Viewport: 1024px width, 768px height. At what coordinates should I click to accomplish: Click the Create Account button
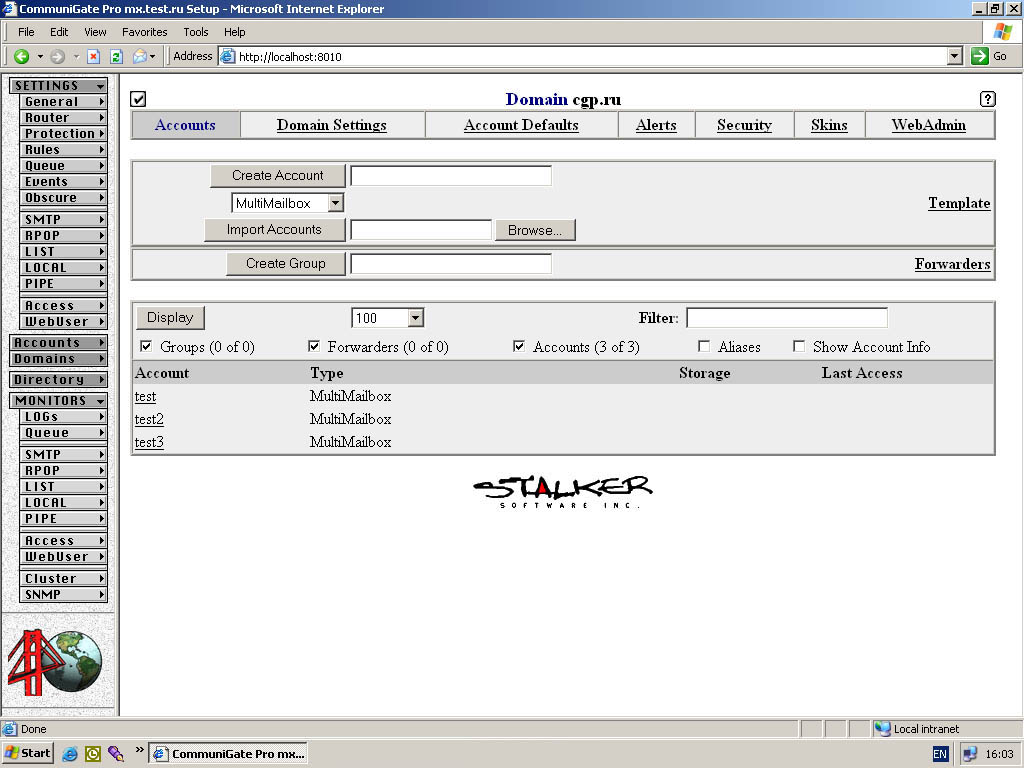(x=278, y=176)
